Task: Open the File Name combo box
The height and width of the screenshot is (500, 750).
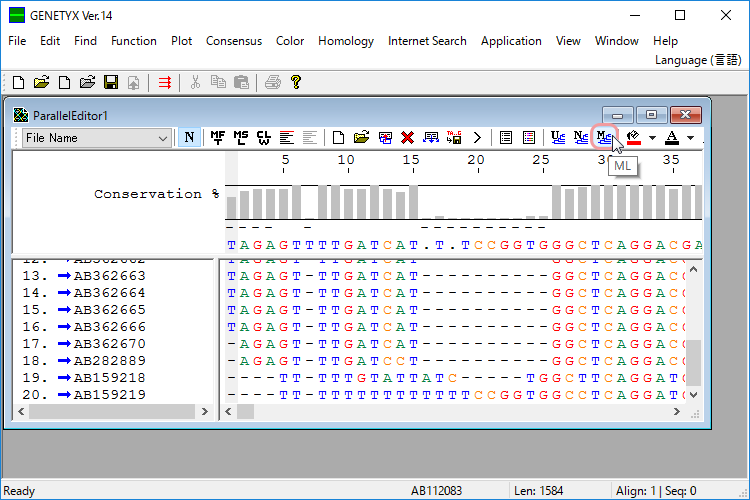Action: coord(97,138)
